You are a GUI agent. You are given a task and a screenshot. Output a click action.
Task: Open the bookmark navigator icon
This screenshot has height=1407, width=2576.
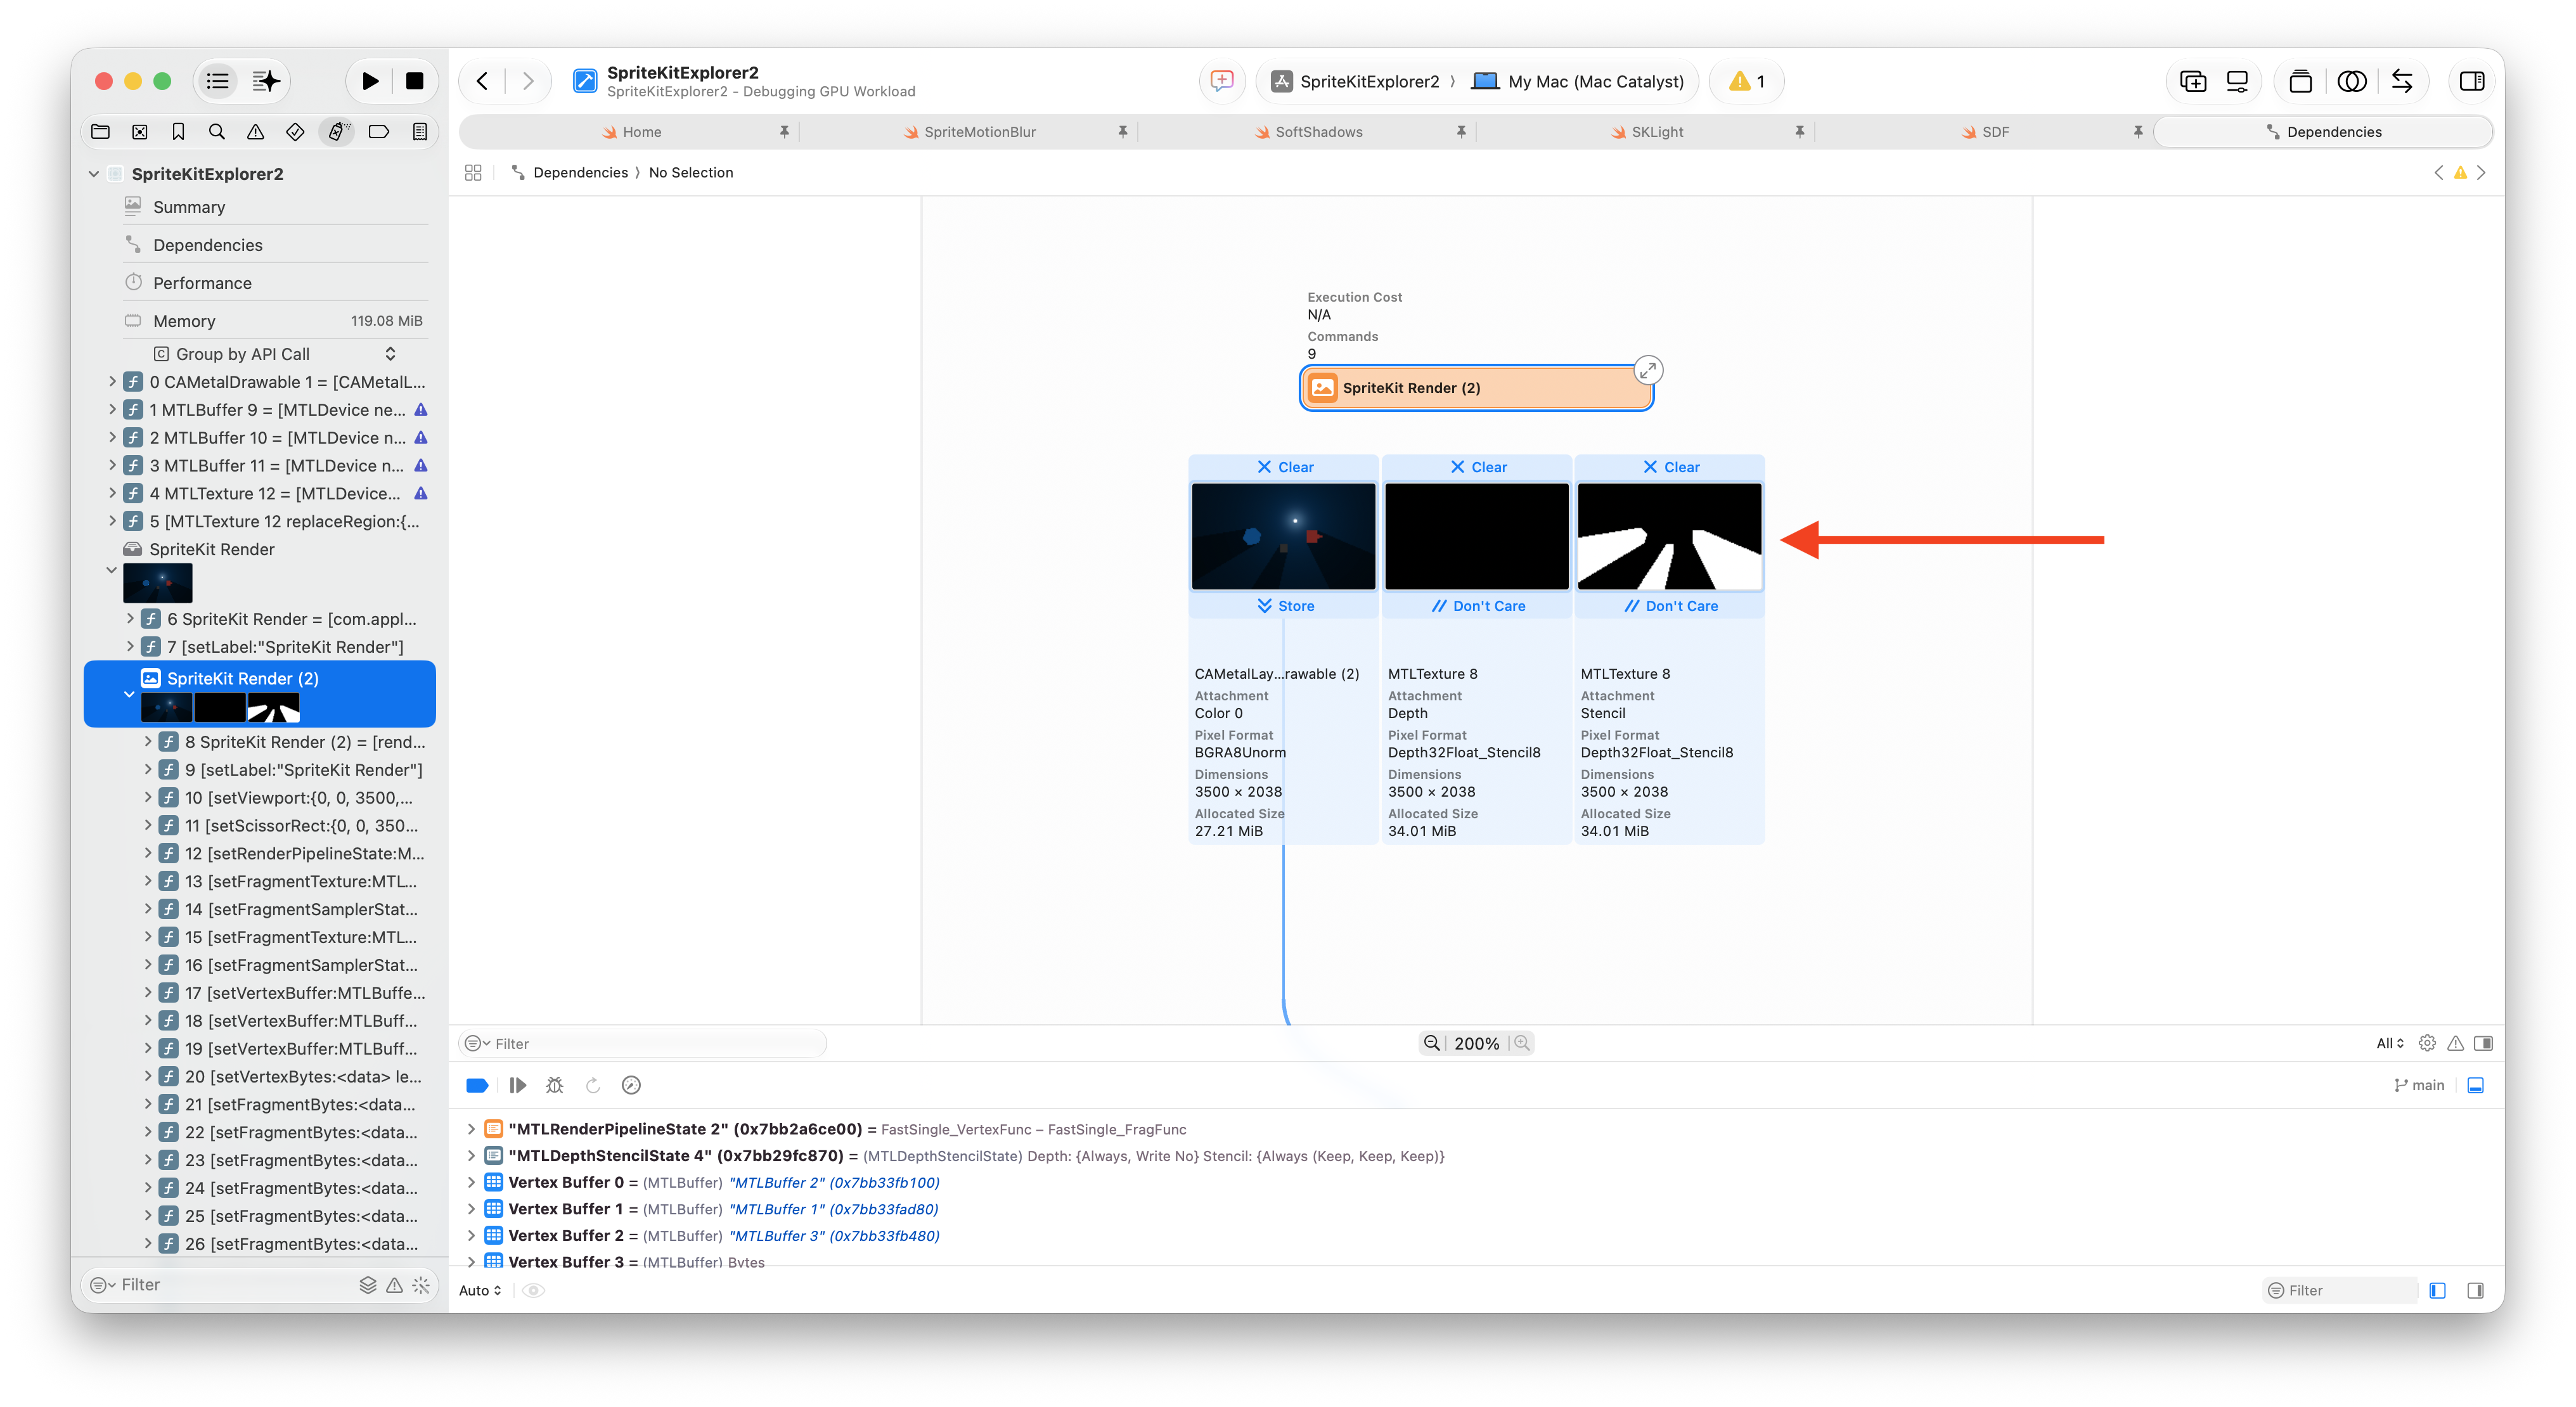[x=178, y=131]
